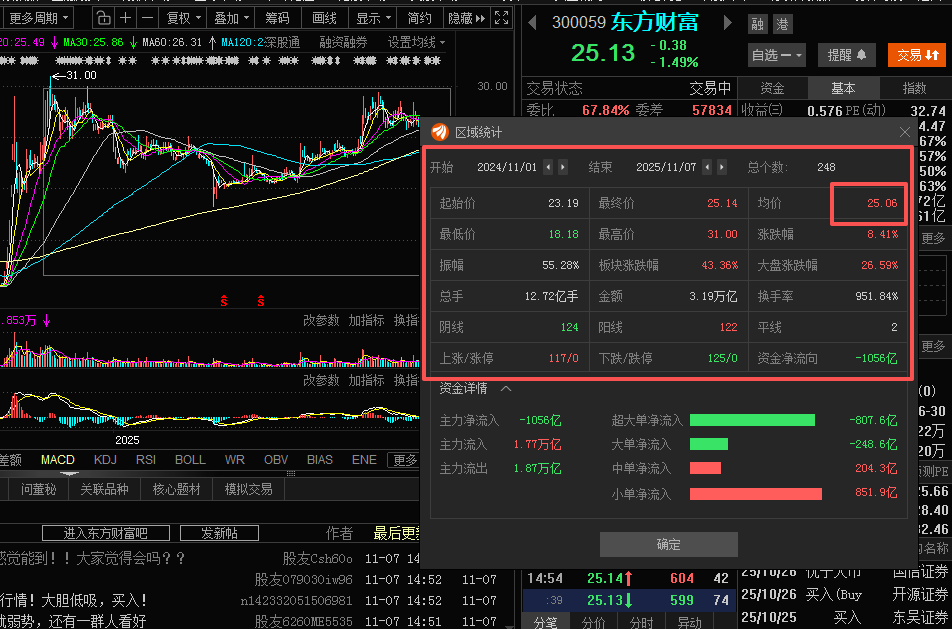Step start date 2024/11/01 forward

(563, 167)
